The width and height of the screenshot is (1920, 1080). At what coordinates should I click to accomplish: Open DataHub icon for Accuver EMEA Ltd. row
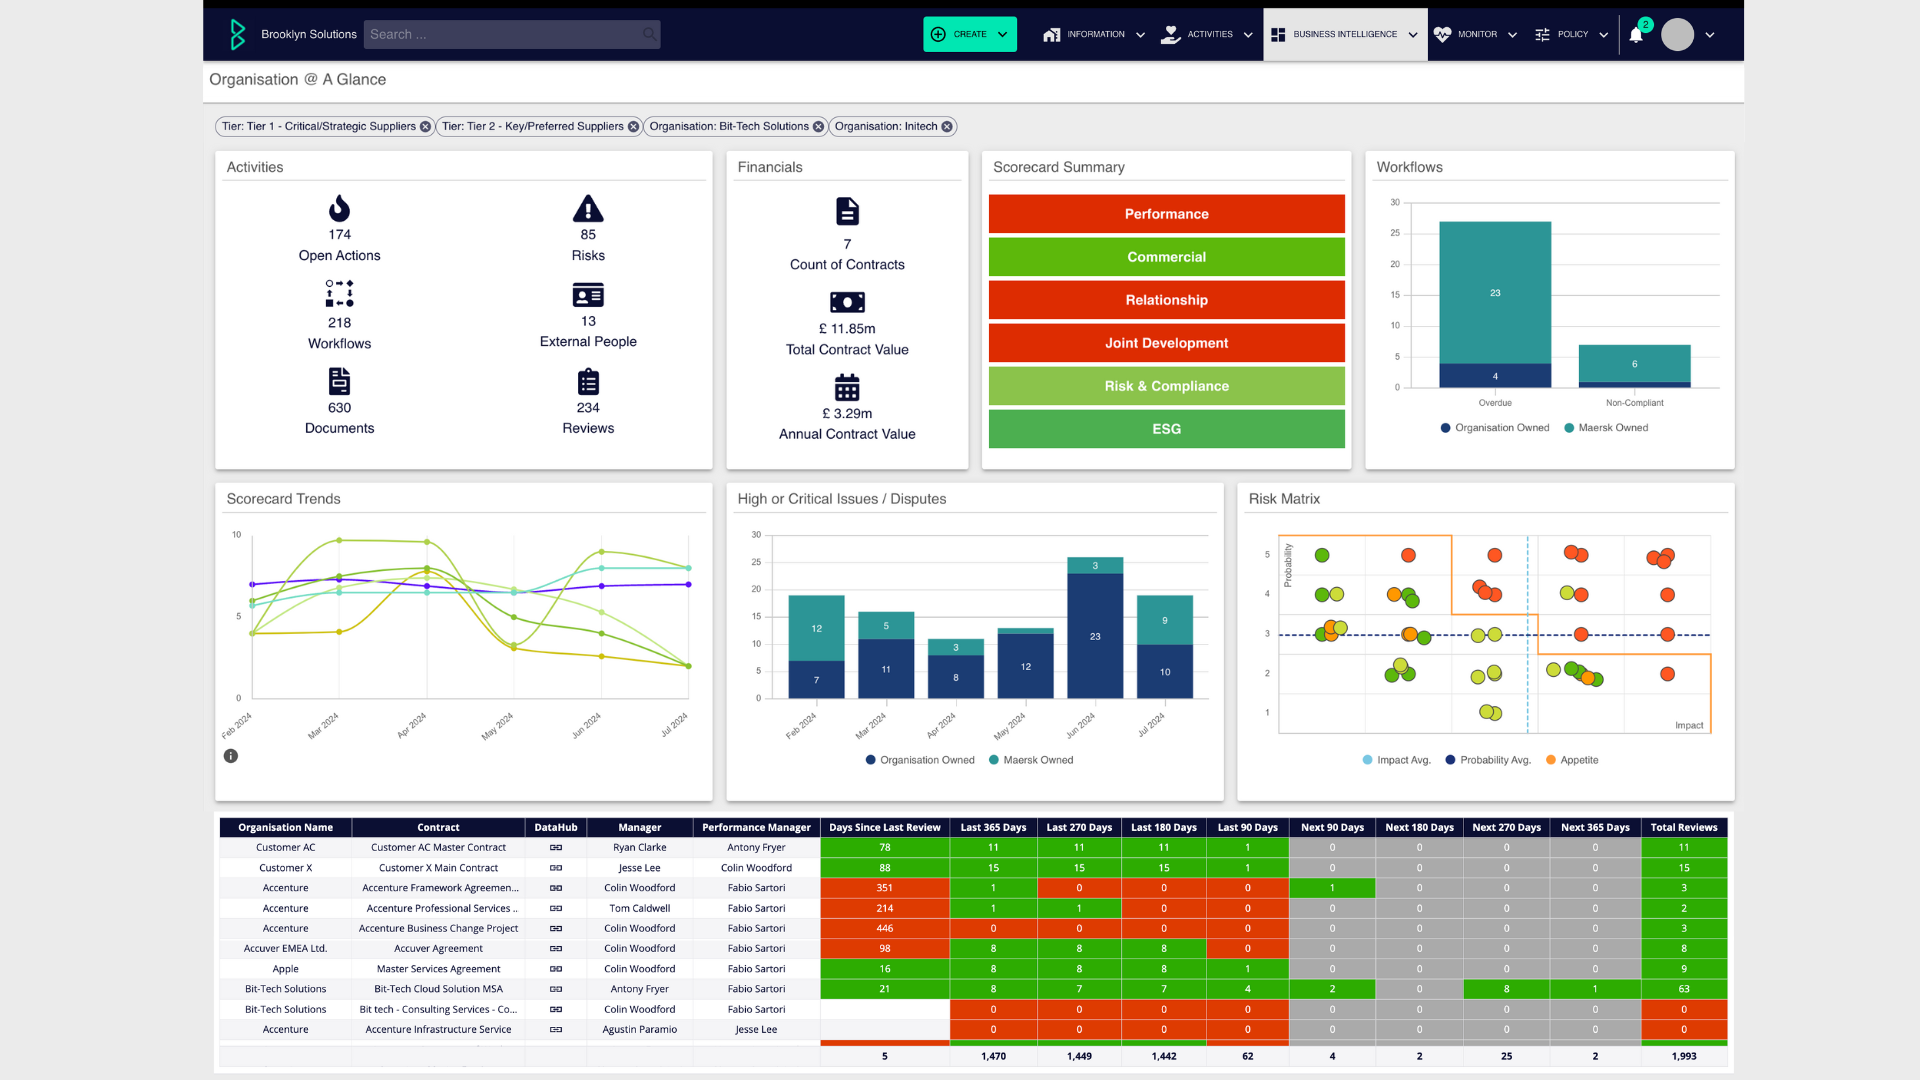tap(556, 949)
